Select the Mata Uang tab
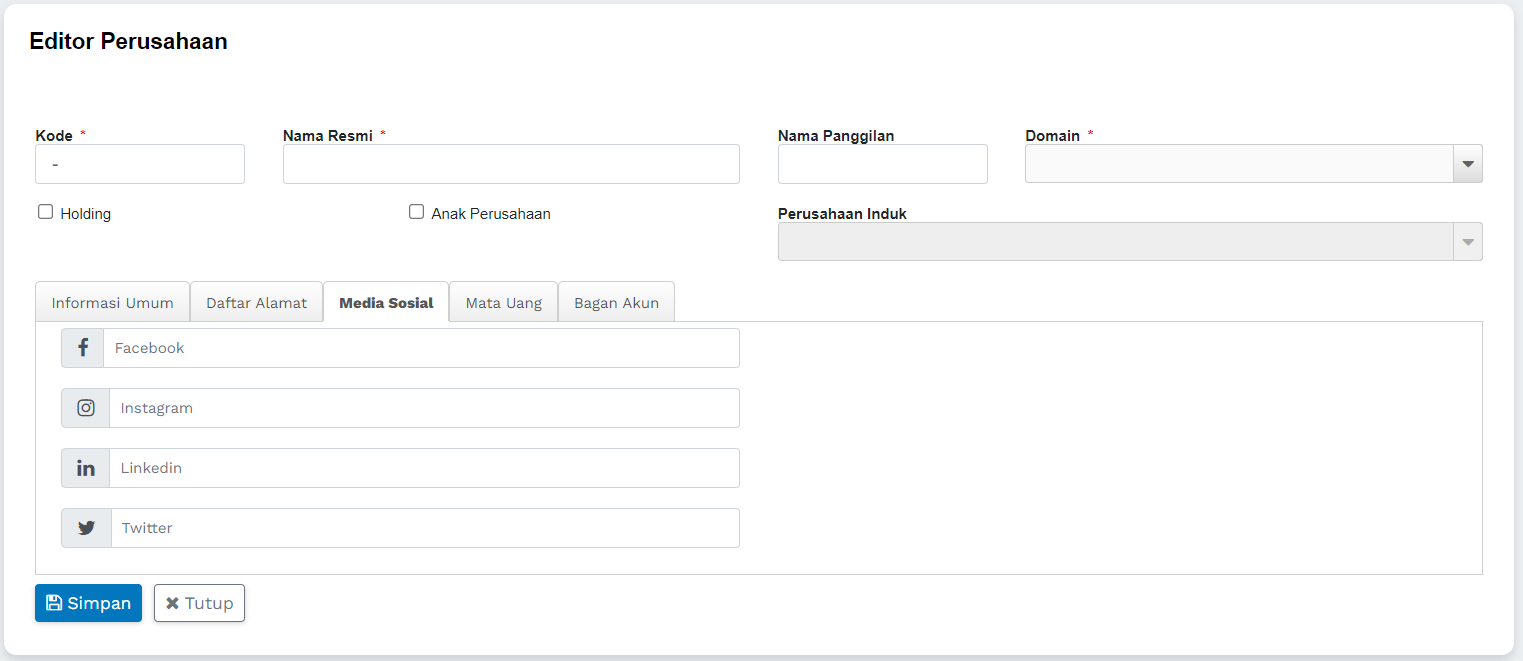This screenshot has height=661, width=1523. coord(503,302)
